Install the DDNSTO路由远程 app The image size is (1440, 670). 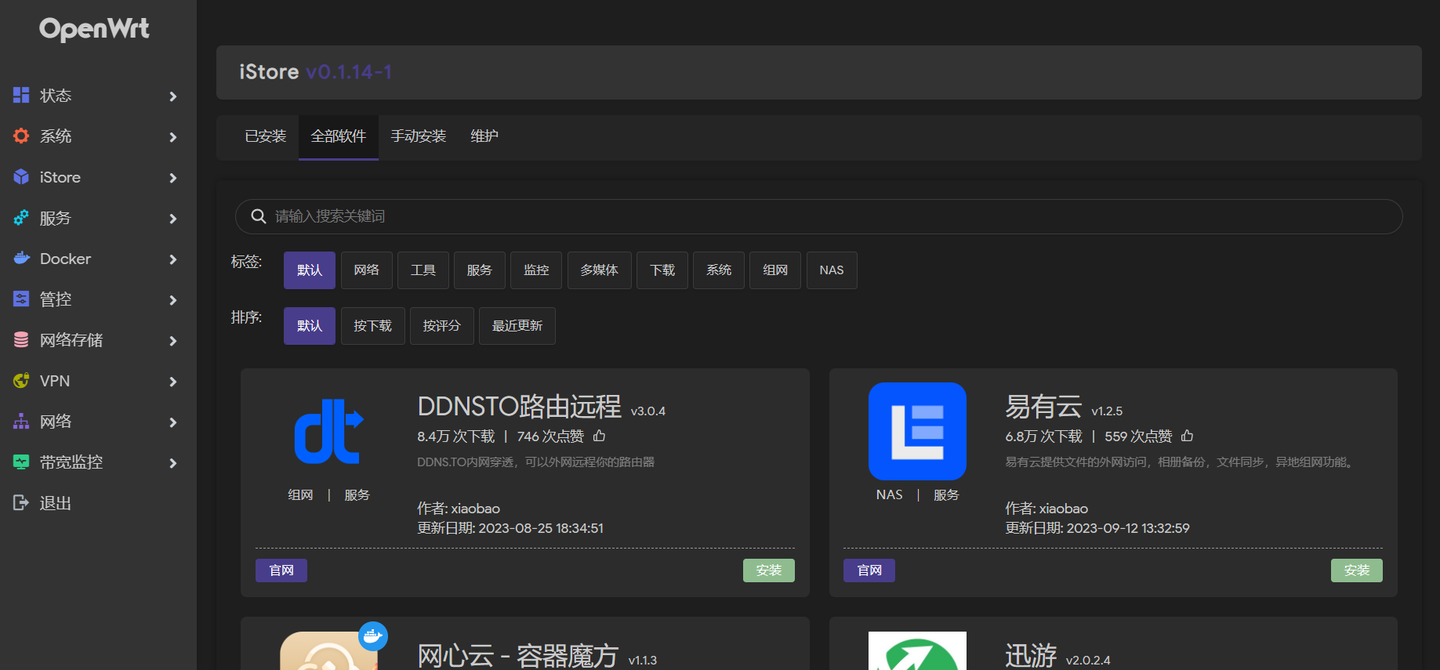pyautogui.click(x=768, y=570)
